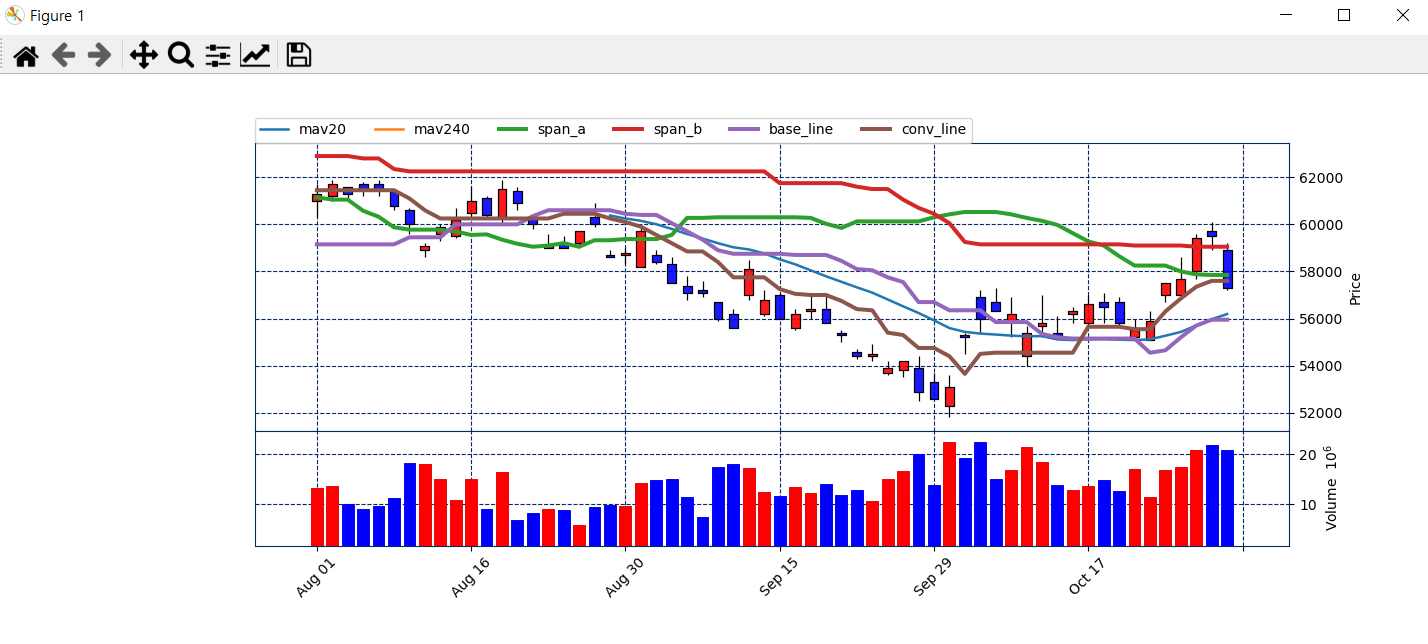
Task: Click the Volume axis label
Action: click(x=1330, y=488)
